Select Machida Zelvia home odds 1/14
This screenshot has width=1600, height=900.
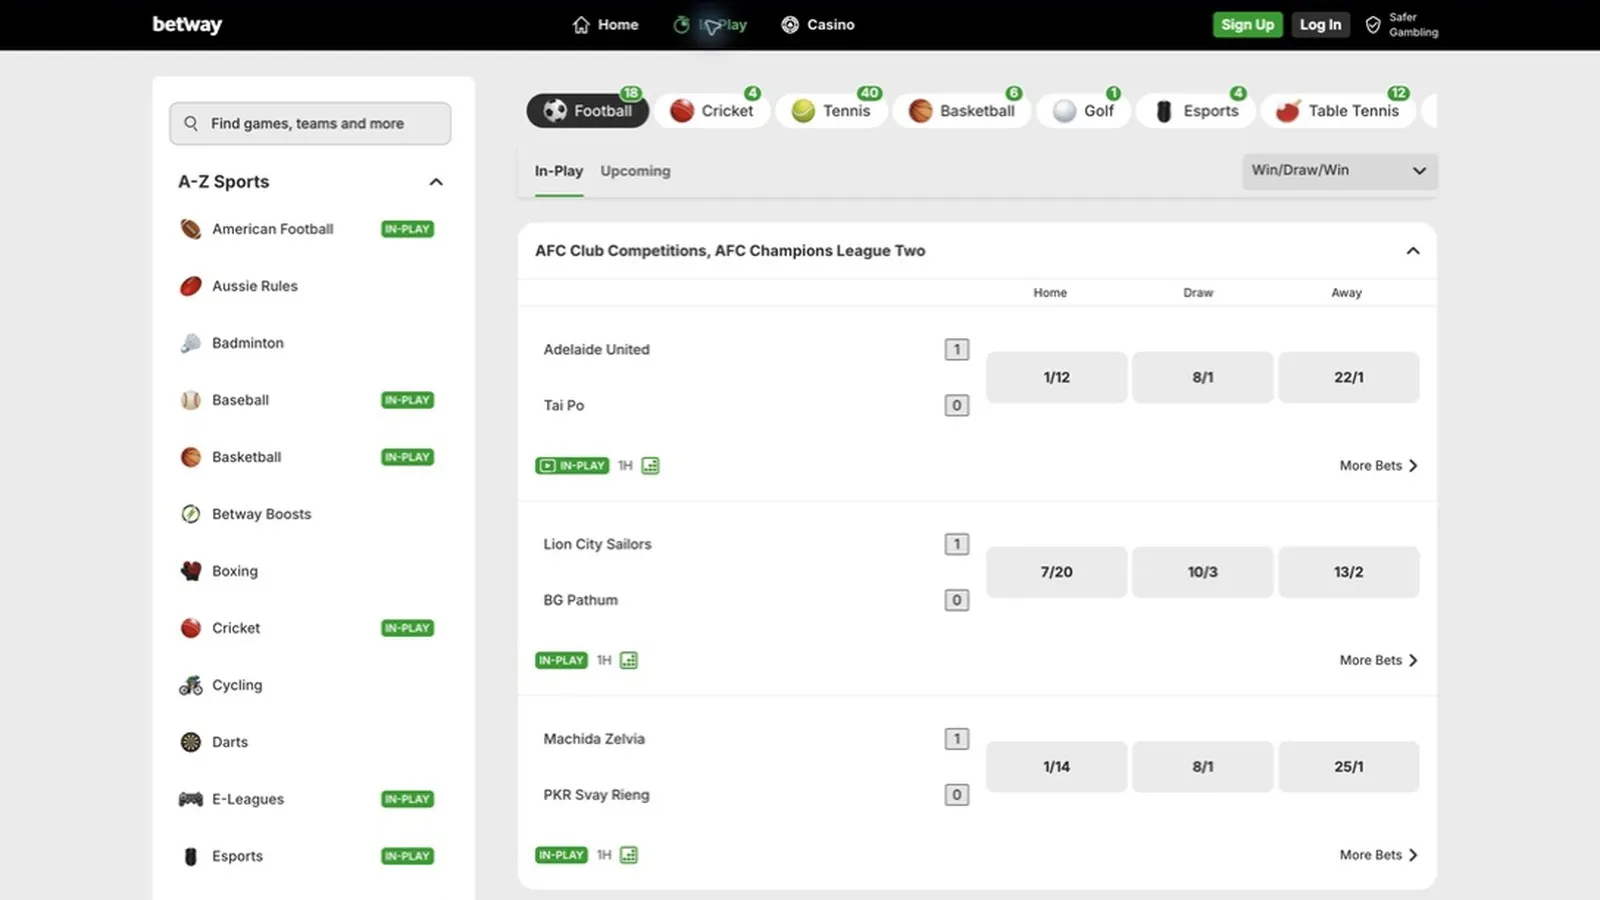pos(1056,767)
